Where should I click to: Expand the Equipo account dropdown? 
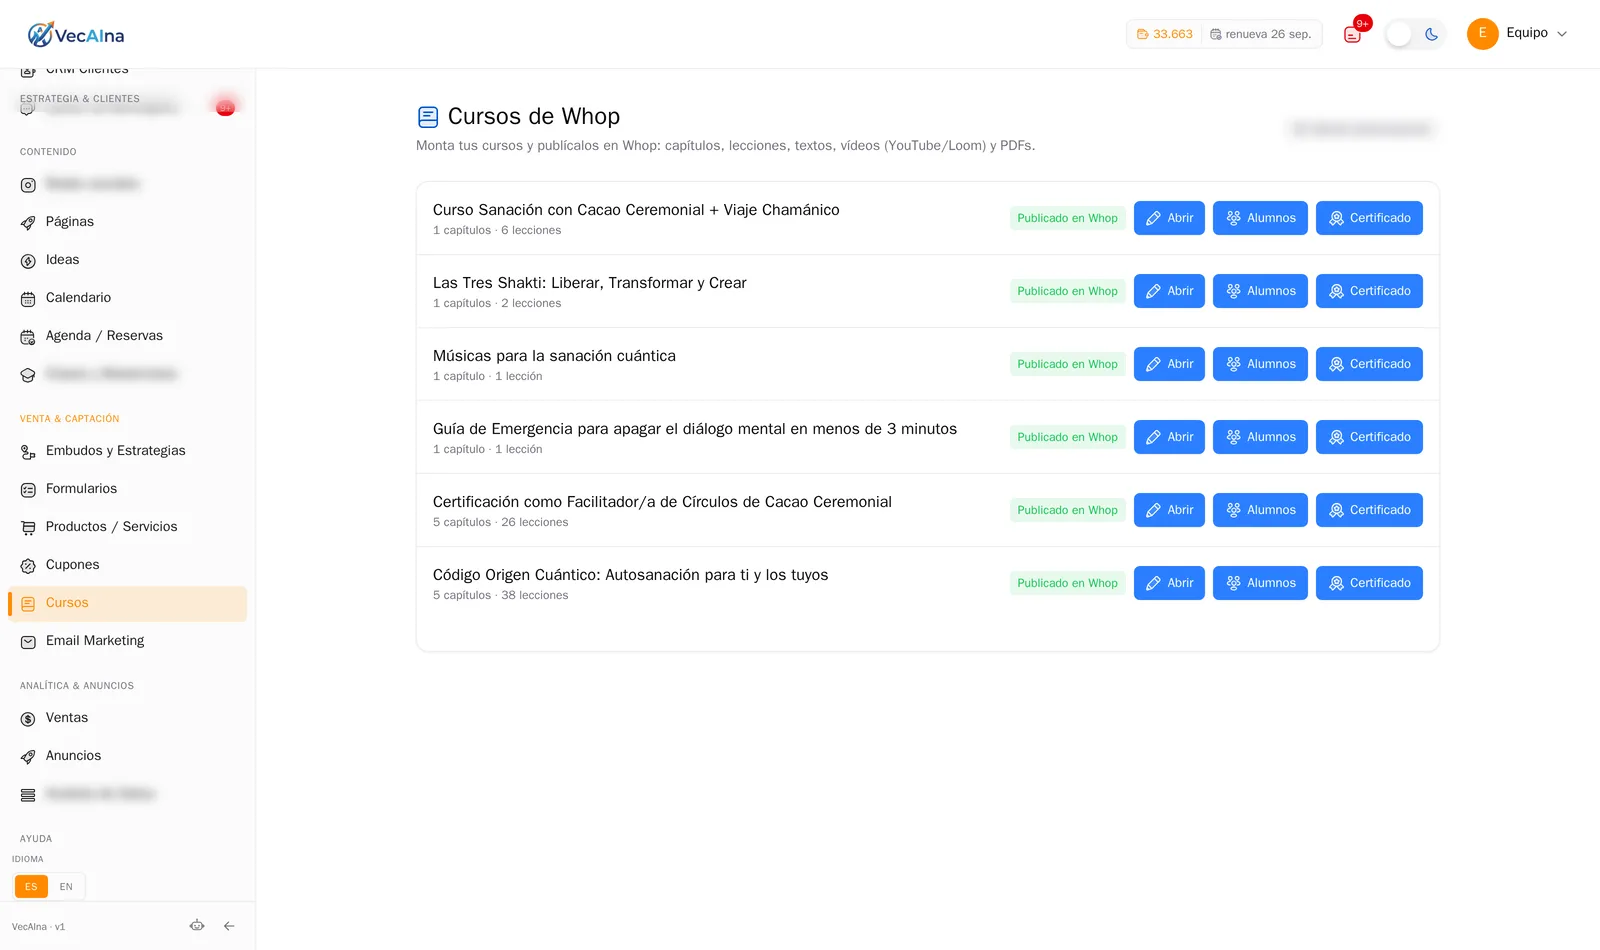point(1517,33)
